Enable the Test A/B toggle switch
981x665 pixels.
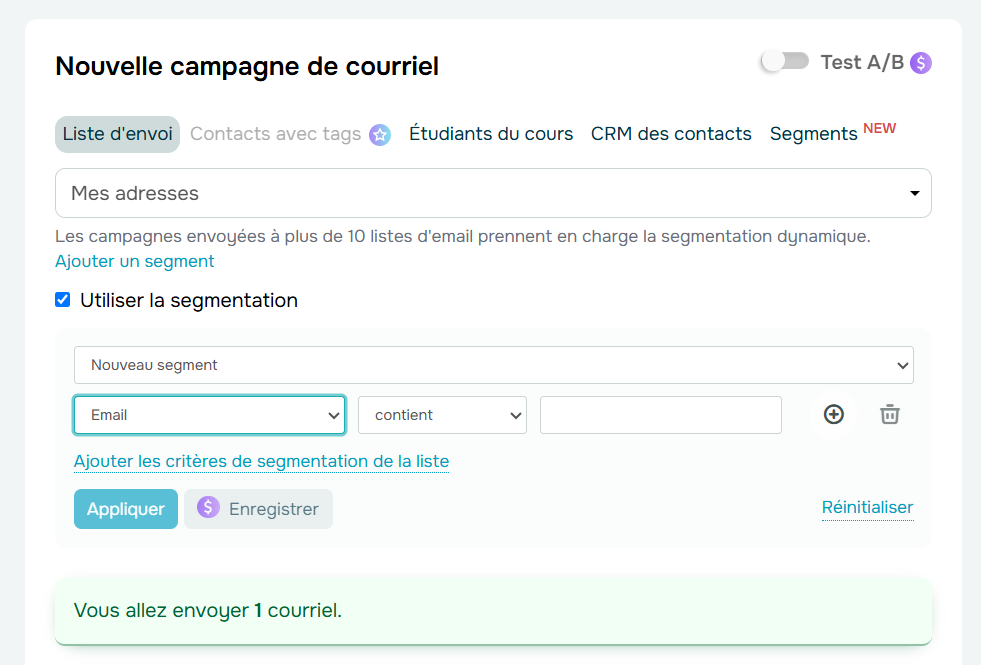[784, 61]
